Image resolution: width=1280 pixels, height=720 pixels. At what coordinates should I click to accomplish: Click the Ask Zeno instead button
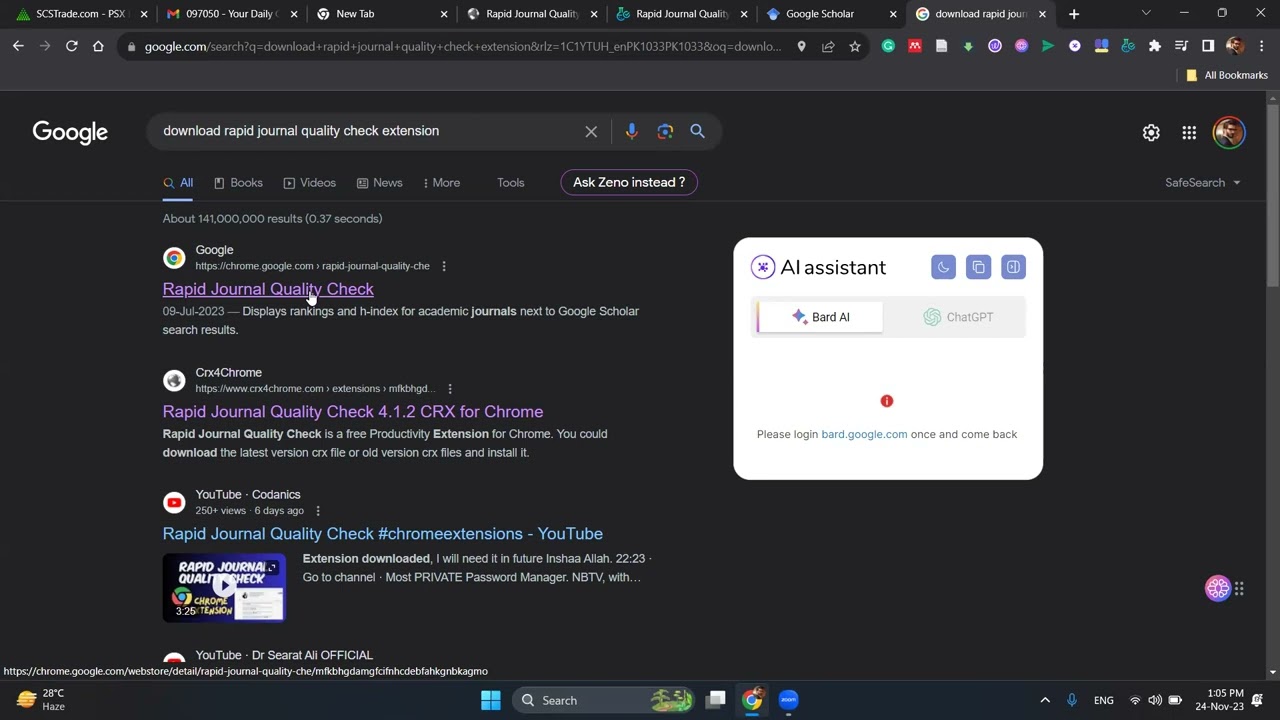coord(629,182)
